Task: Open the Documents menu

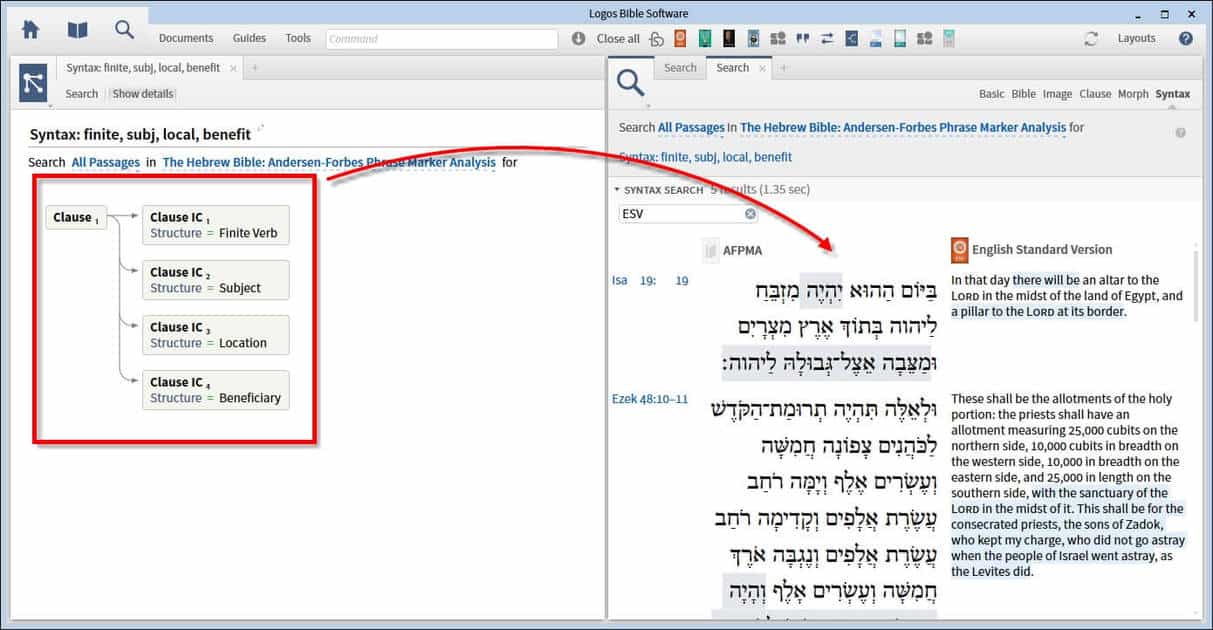Action: [186, 39]
